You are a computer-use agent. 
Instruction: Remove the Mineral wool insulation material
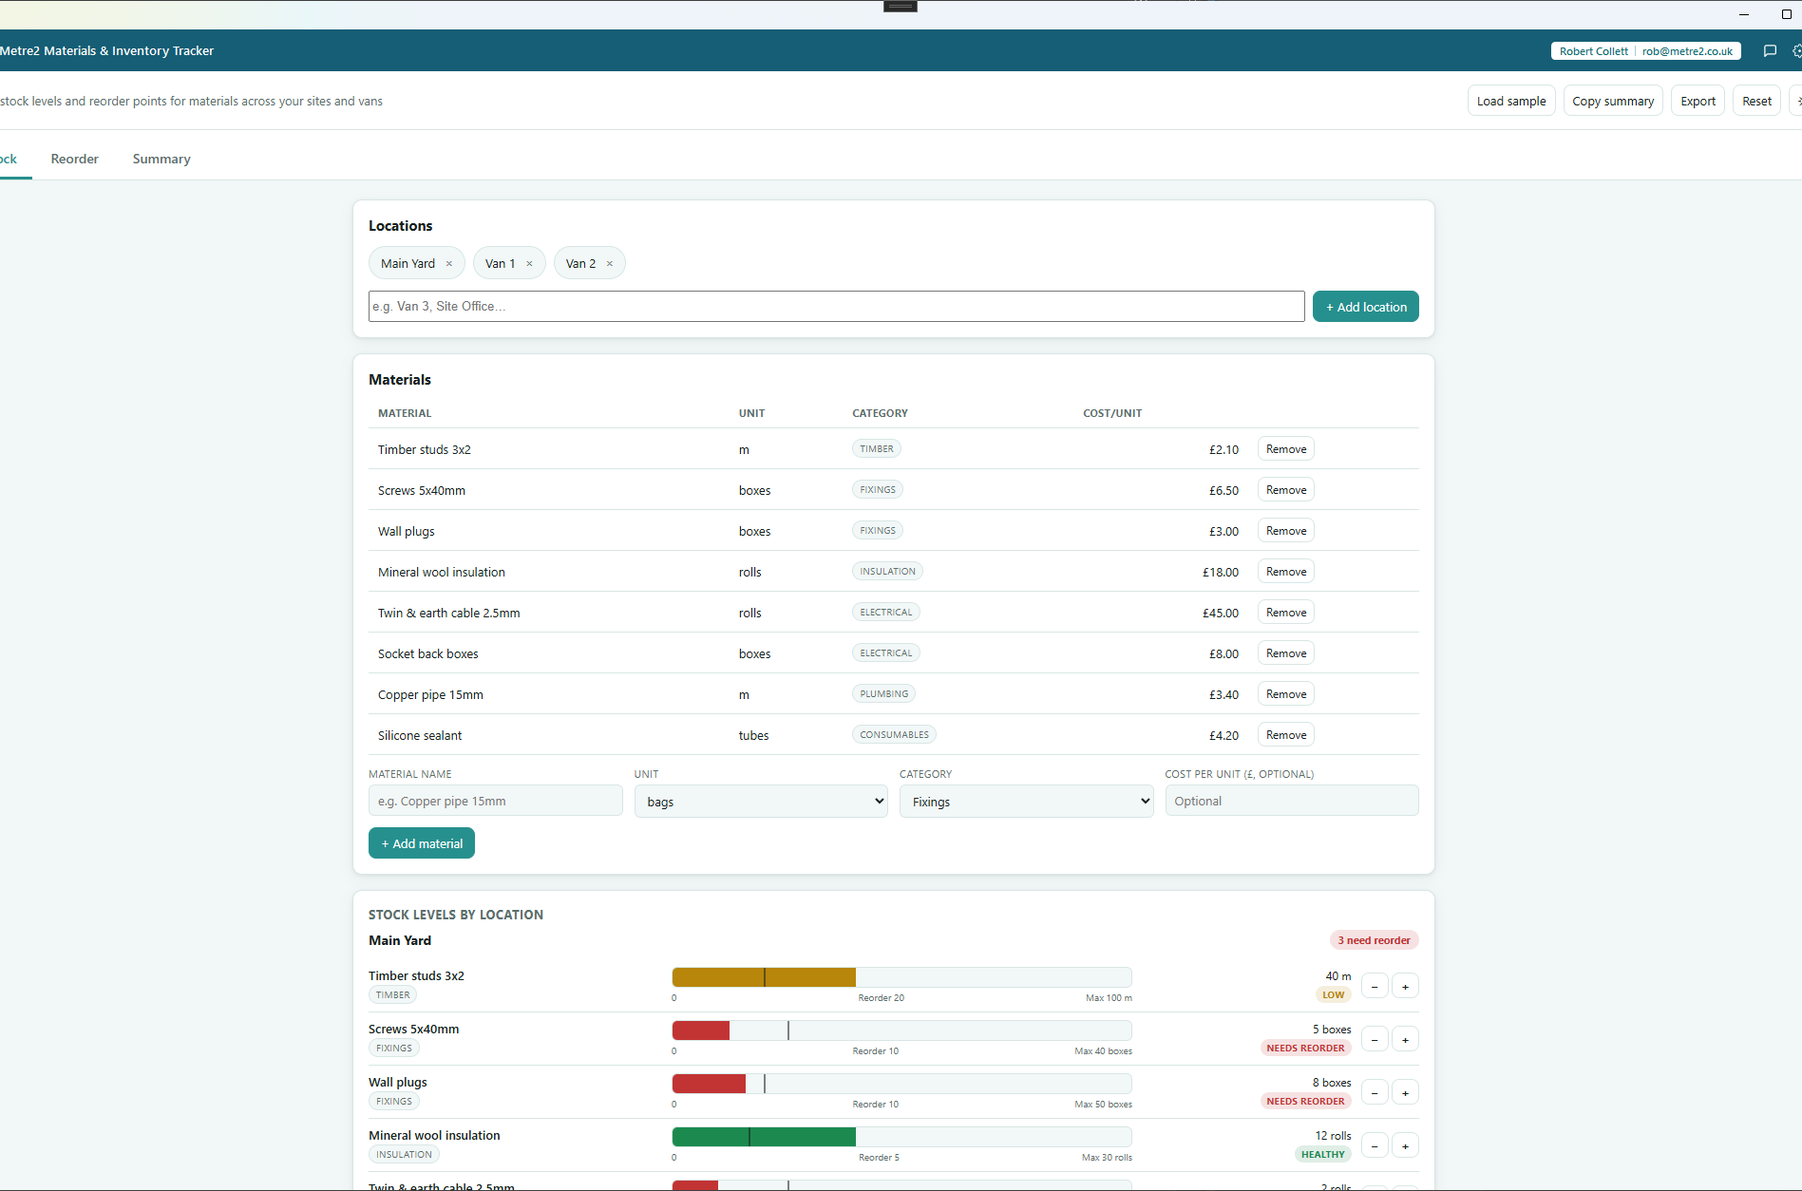pos(1286,572)
